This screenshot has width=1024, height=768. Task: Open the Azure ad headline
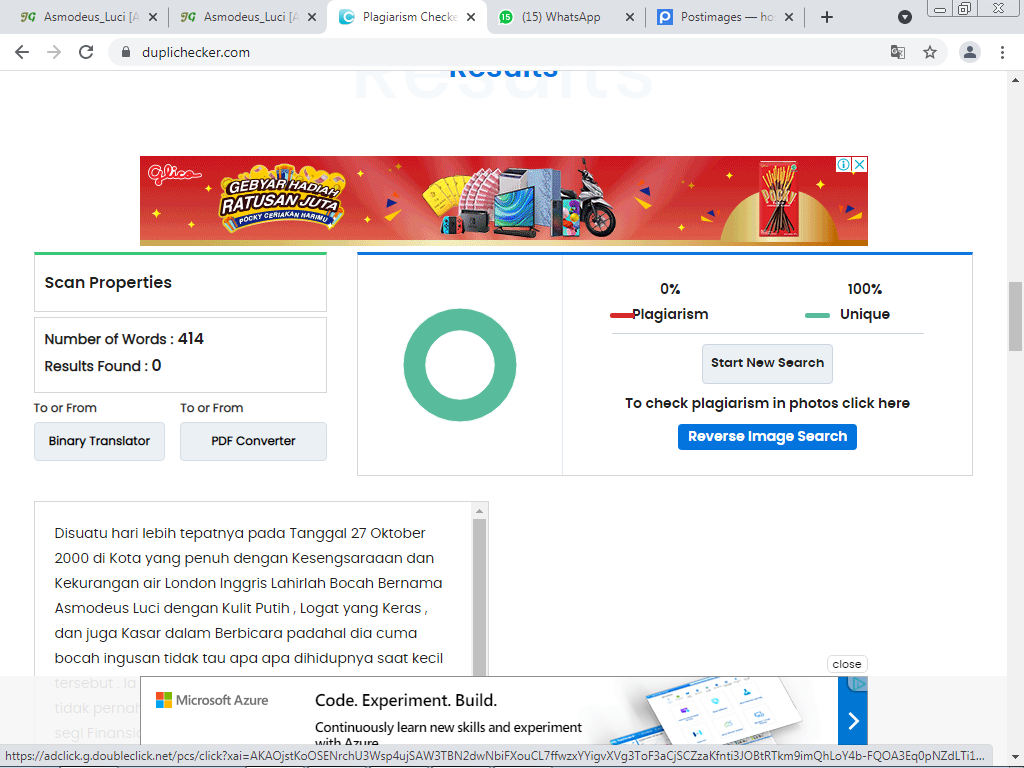pyautogui.click(x=406, y=700)
